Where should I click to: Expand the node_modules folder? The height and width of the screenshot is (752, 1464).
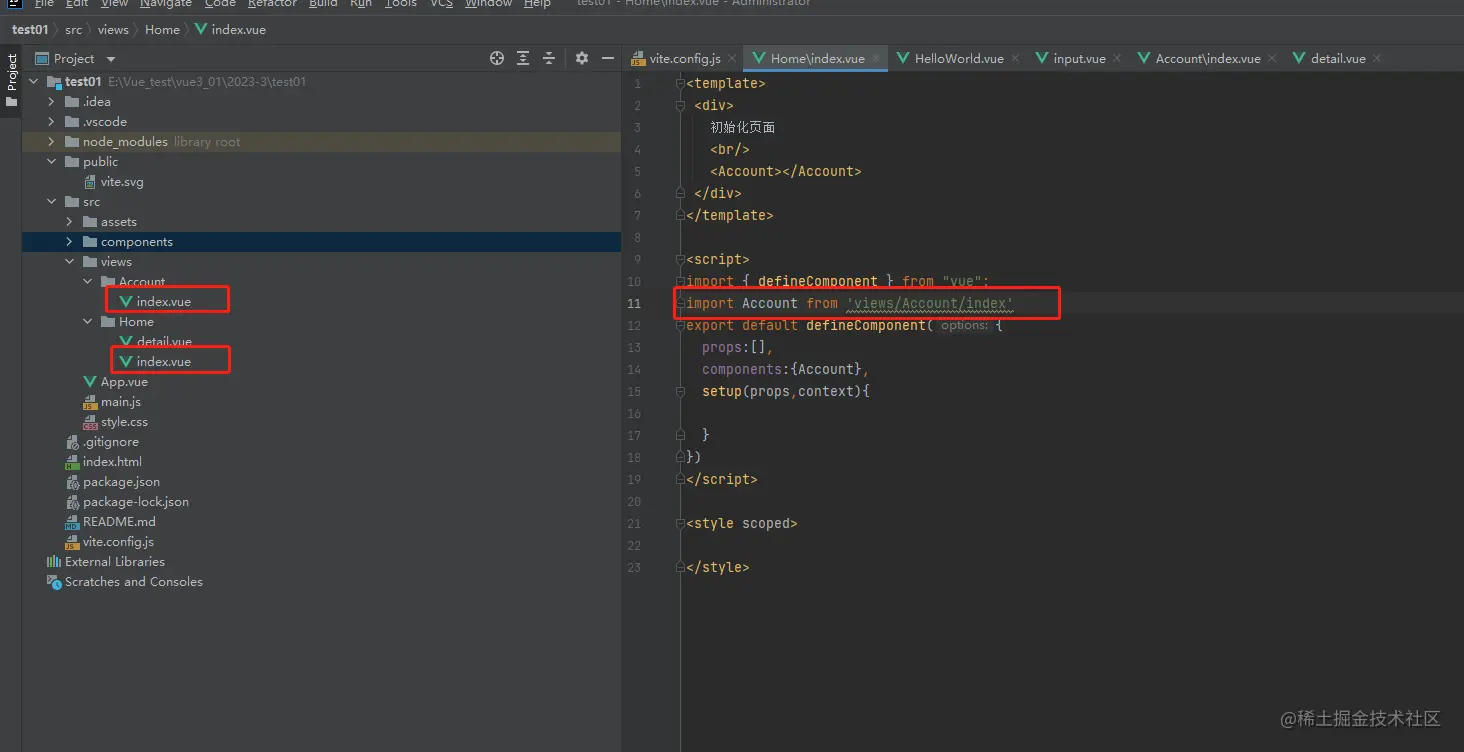(x=52, y=142)
